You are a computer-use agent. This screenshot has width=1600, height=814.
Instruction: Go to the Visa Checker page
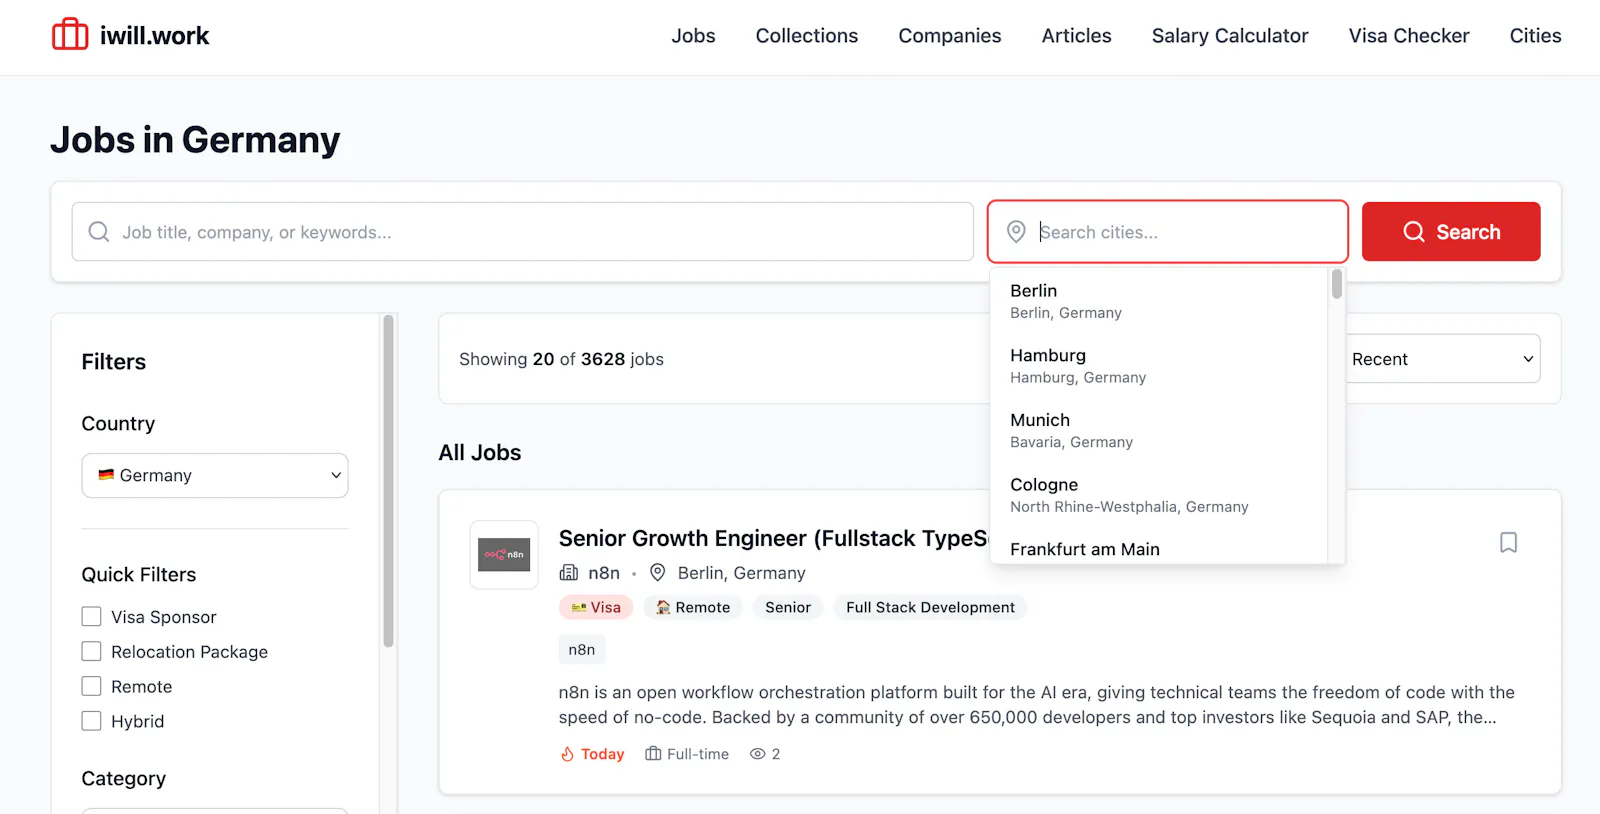pos(1409,36)
